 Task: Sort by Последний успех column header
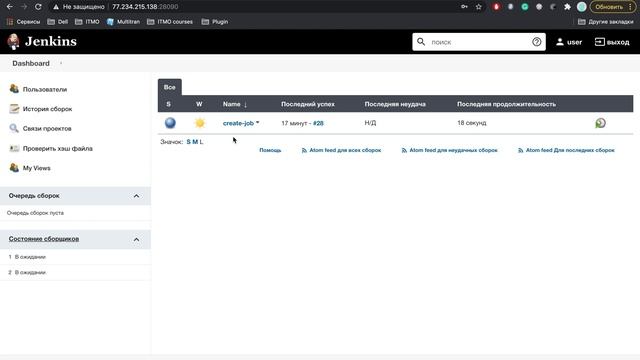pos(308,104)
